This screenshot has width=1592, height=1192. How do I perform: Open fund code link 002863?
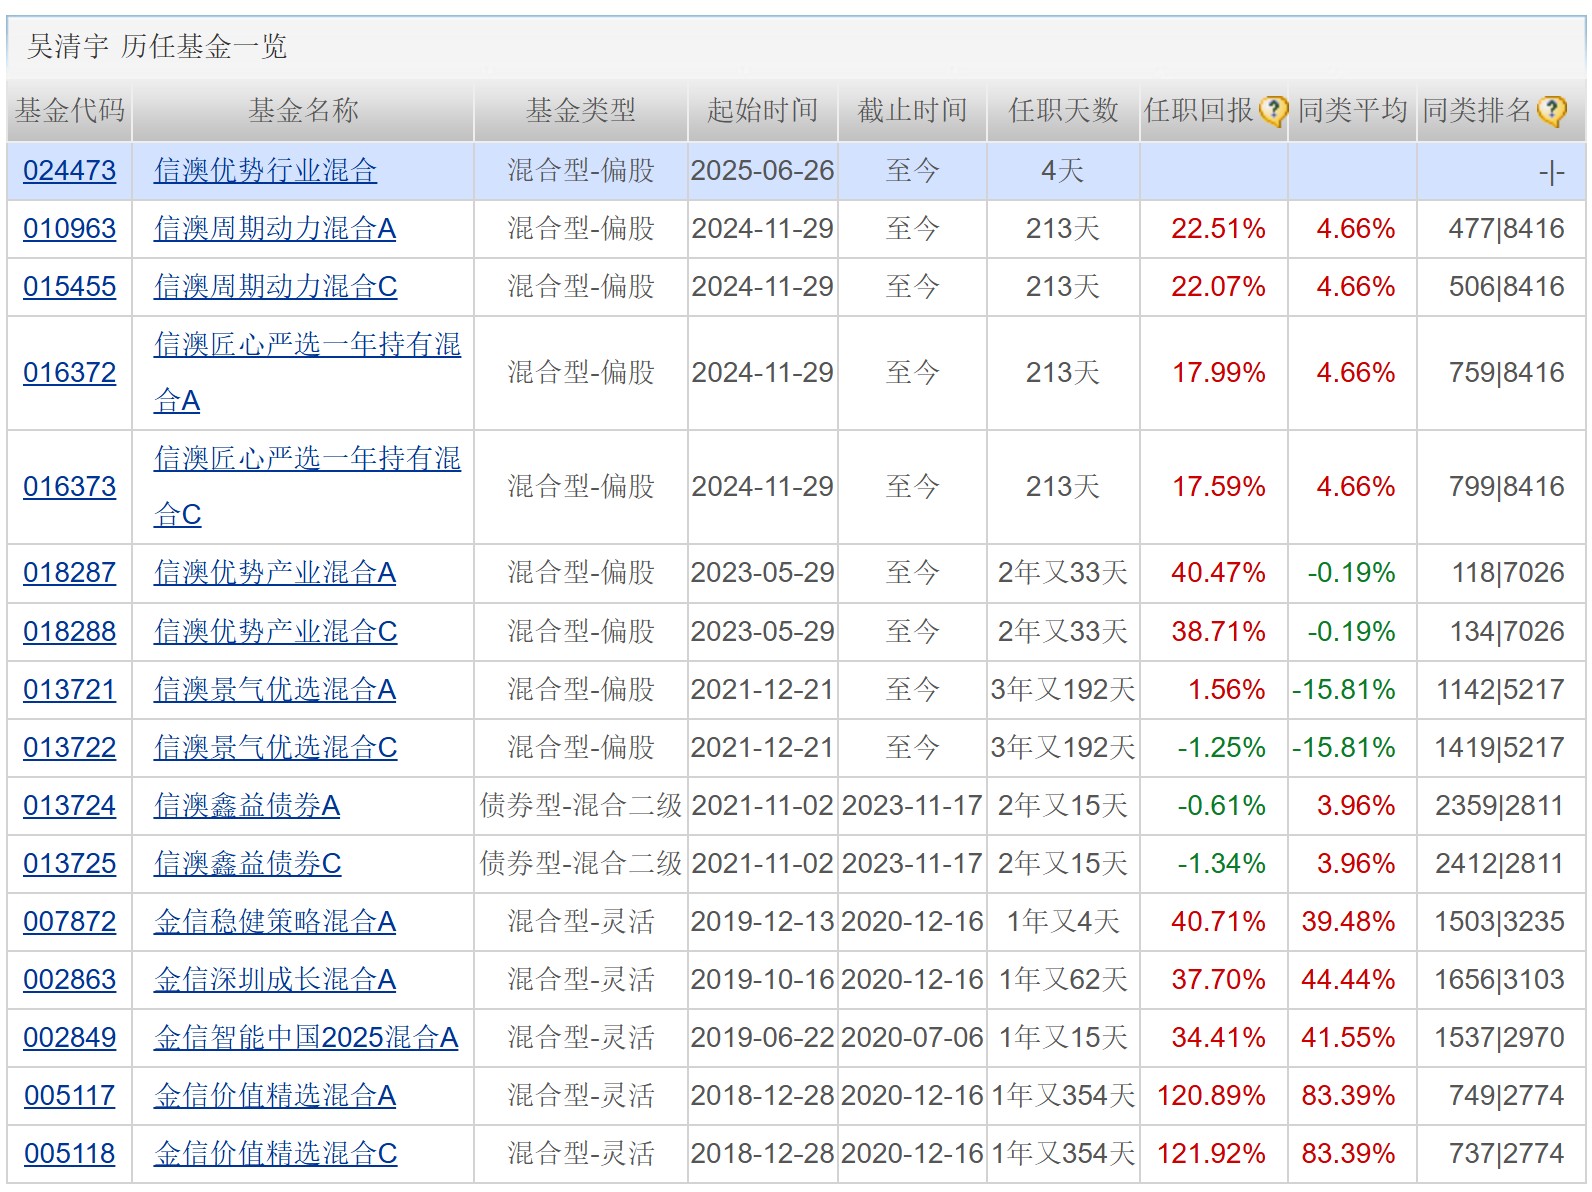(69, 980)
